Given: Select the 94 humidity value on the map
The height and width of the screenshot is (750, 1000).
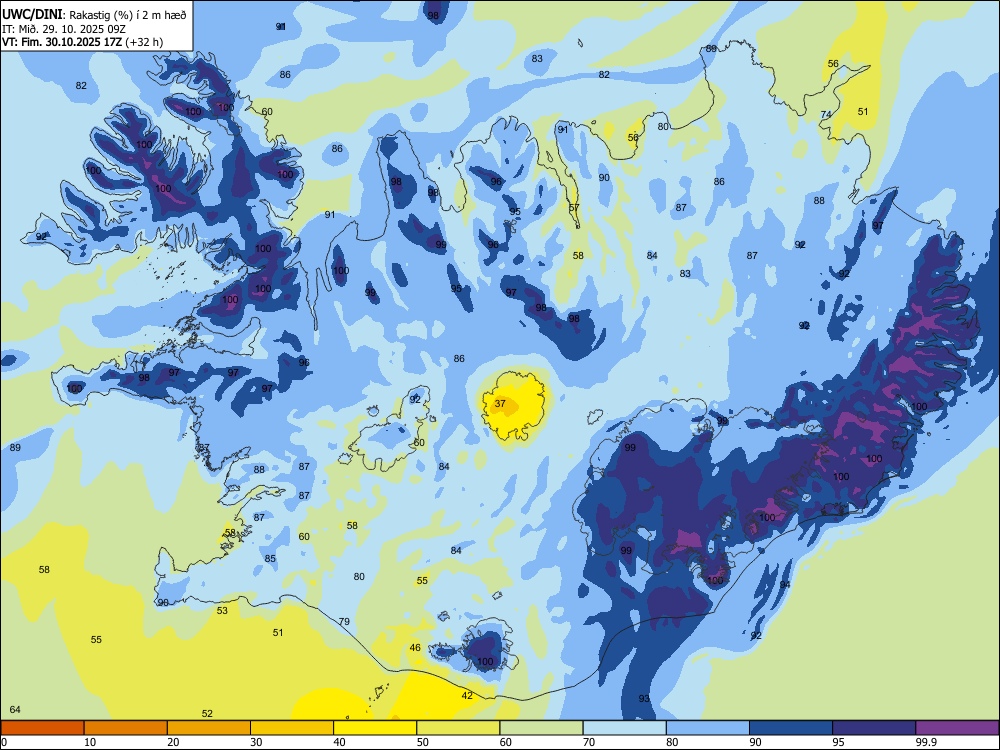Looking at the screenshot, I should [x=784, y=584].
